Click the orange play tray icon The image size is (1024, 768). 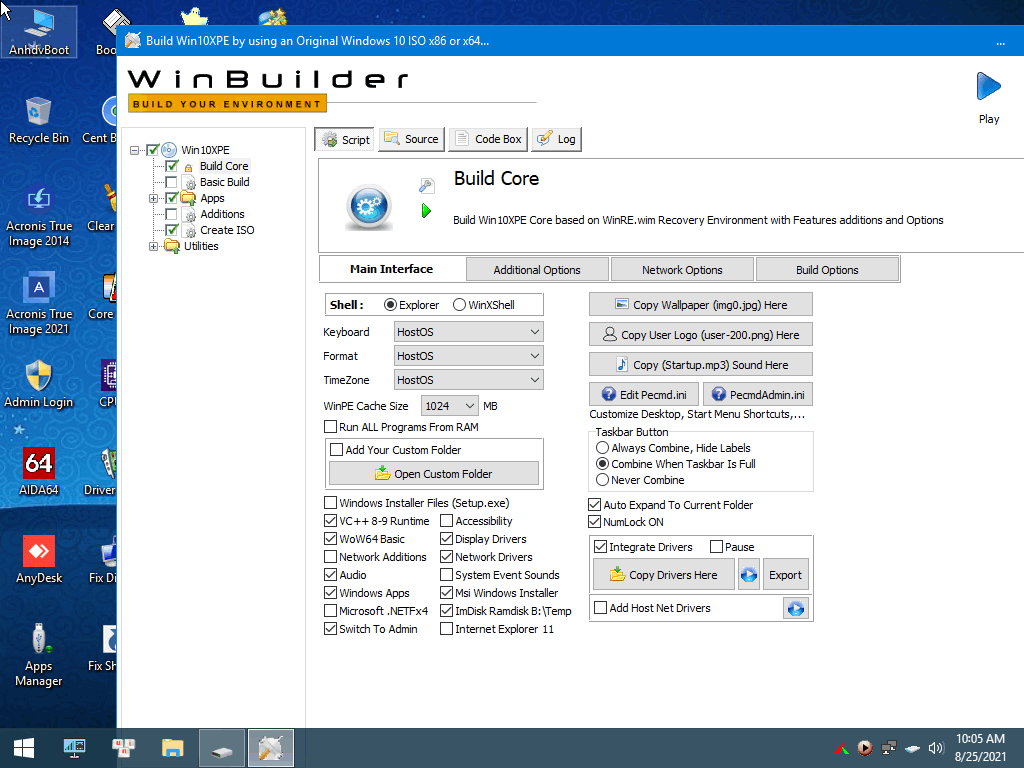pos(865,748)
